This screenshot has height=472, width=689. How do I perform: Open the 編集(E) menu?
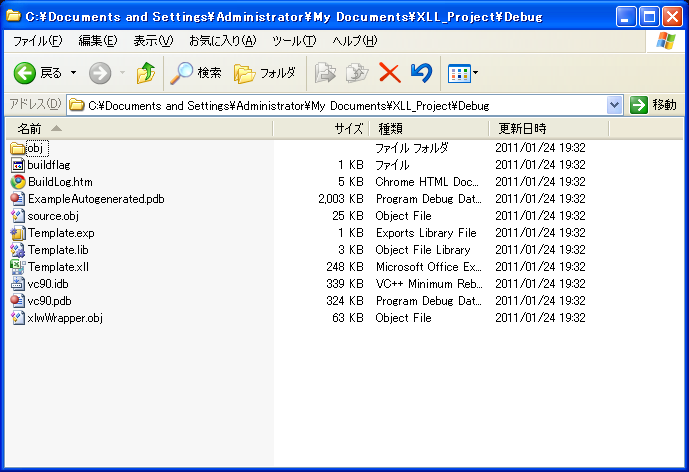coord(98,41)
